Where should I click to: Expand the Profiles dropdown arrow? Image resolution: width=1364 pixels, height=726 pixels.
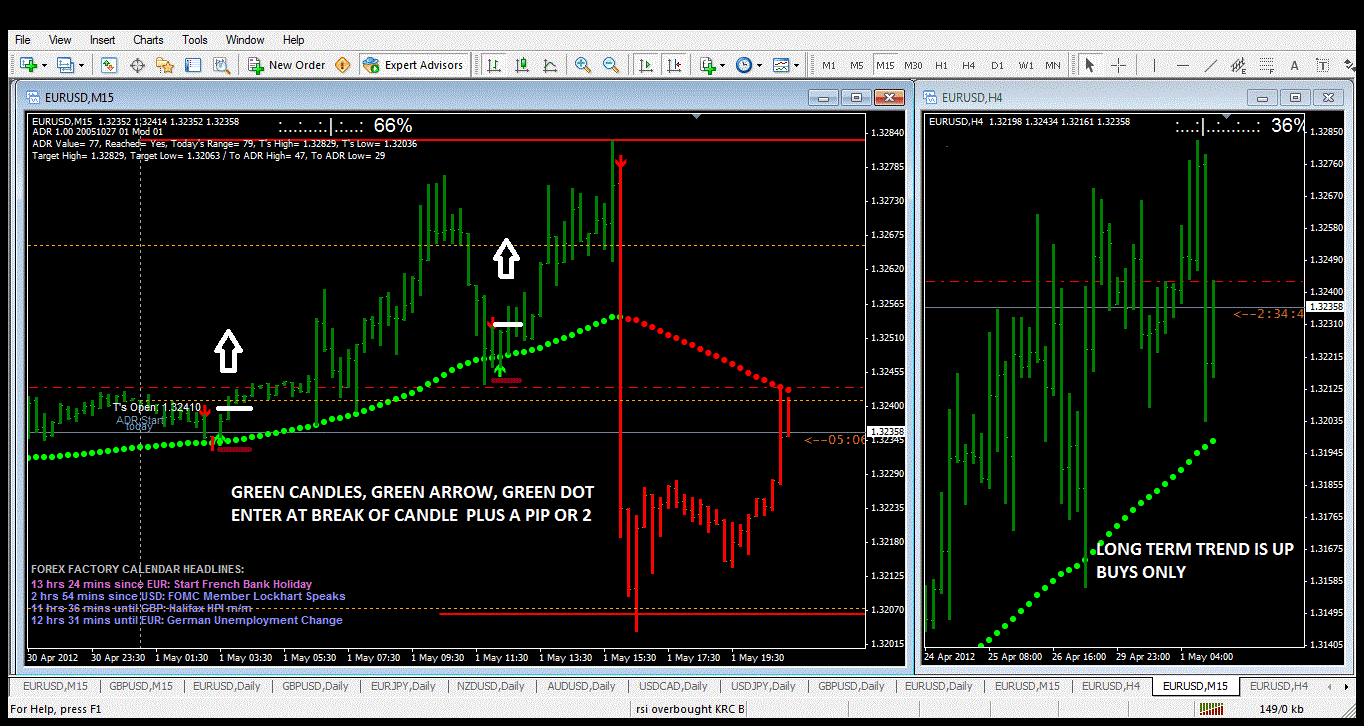click(82, 65)
